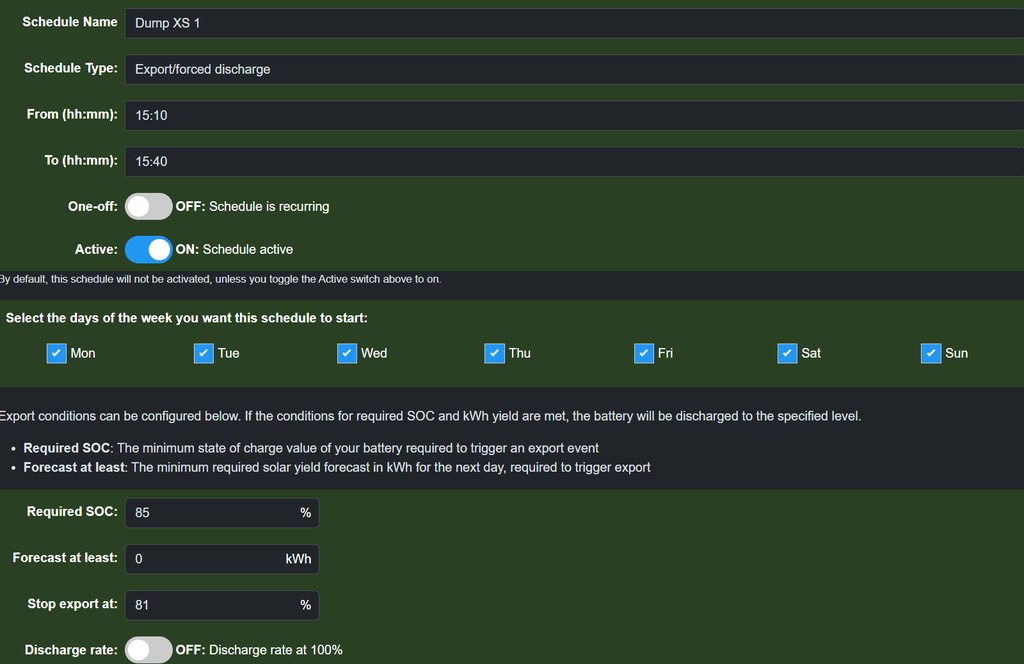Click the From (hh:mm) time field
The height and width of the screenshot is (664, 1024).
[574, 115]
